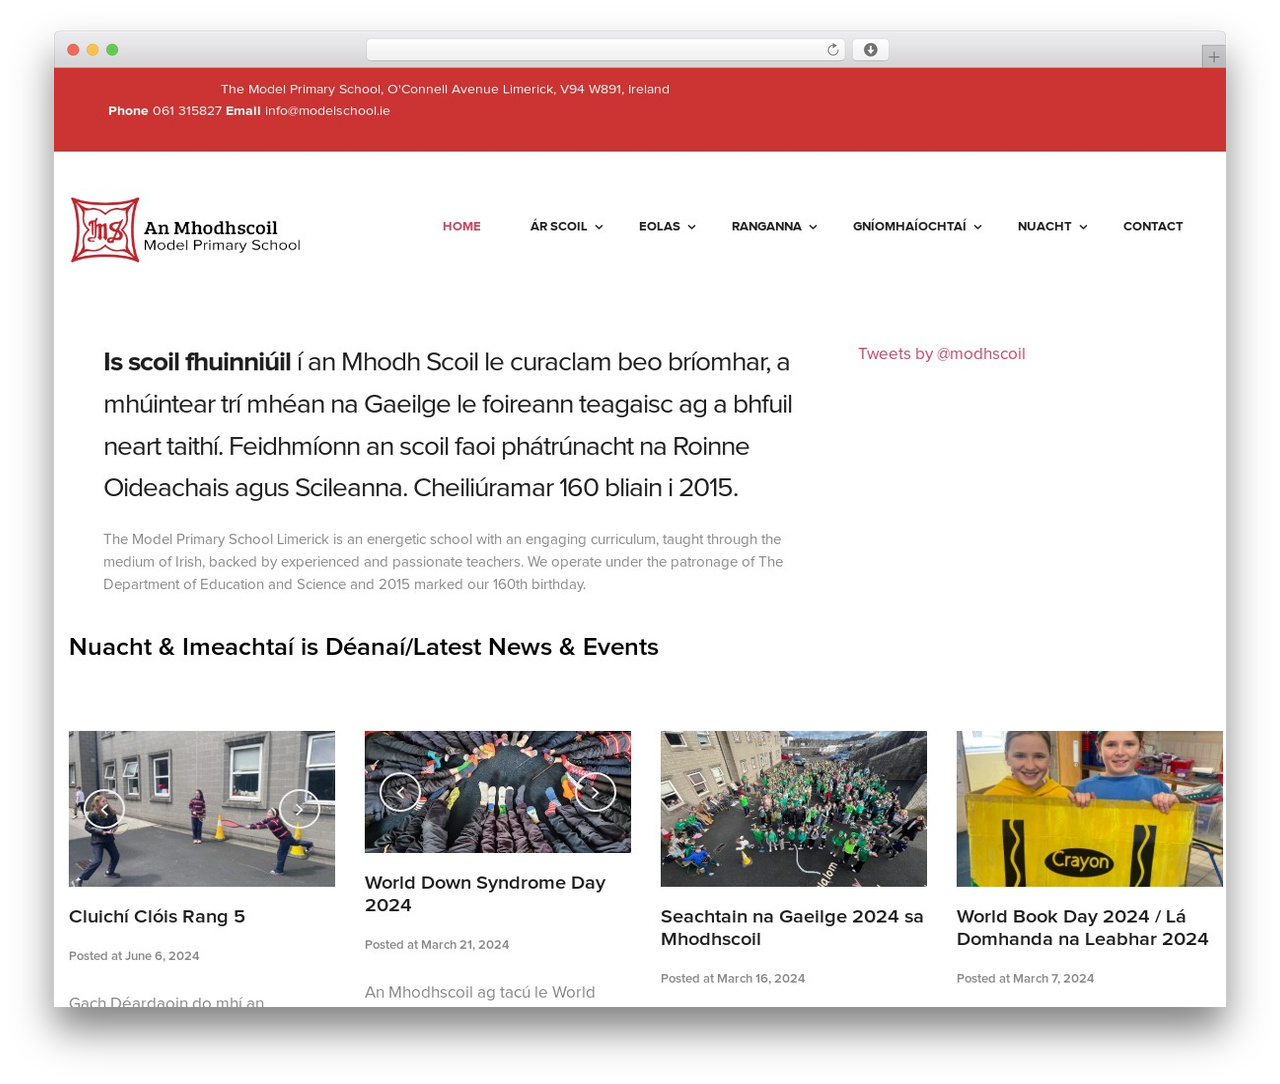Add a new browser tab
Image resolution: width=1280 pixels, height=1084 pixels.
1214,57
